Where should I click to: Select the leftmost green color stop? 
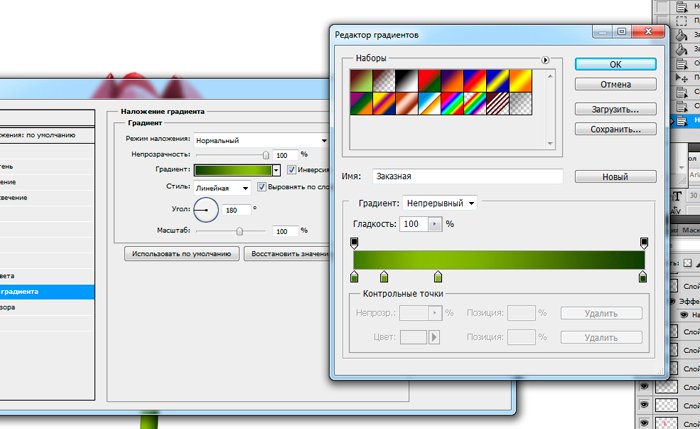tap(355, 276)
